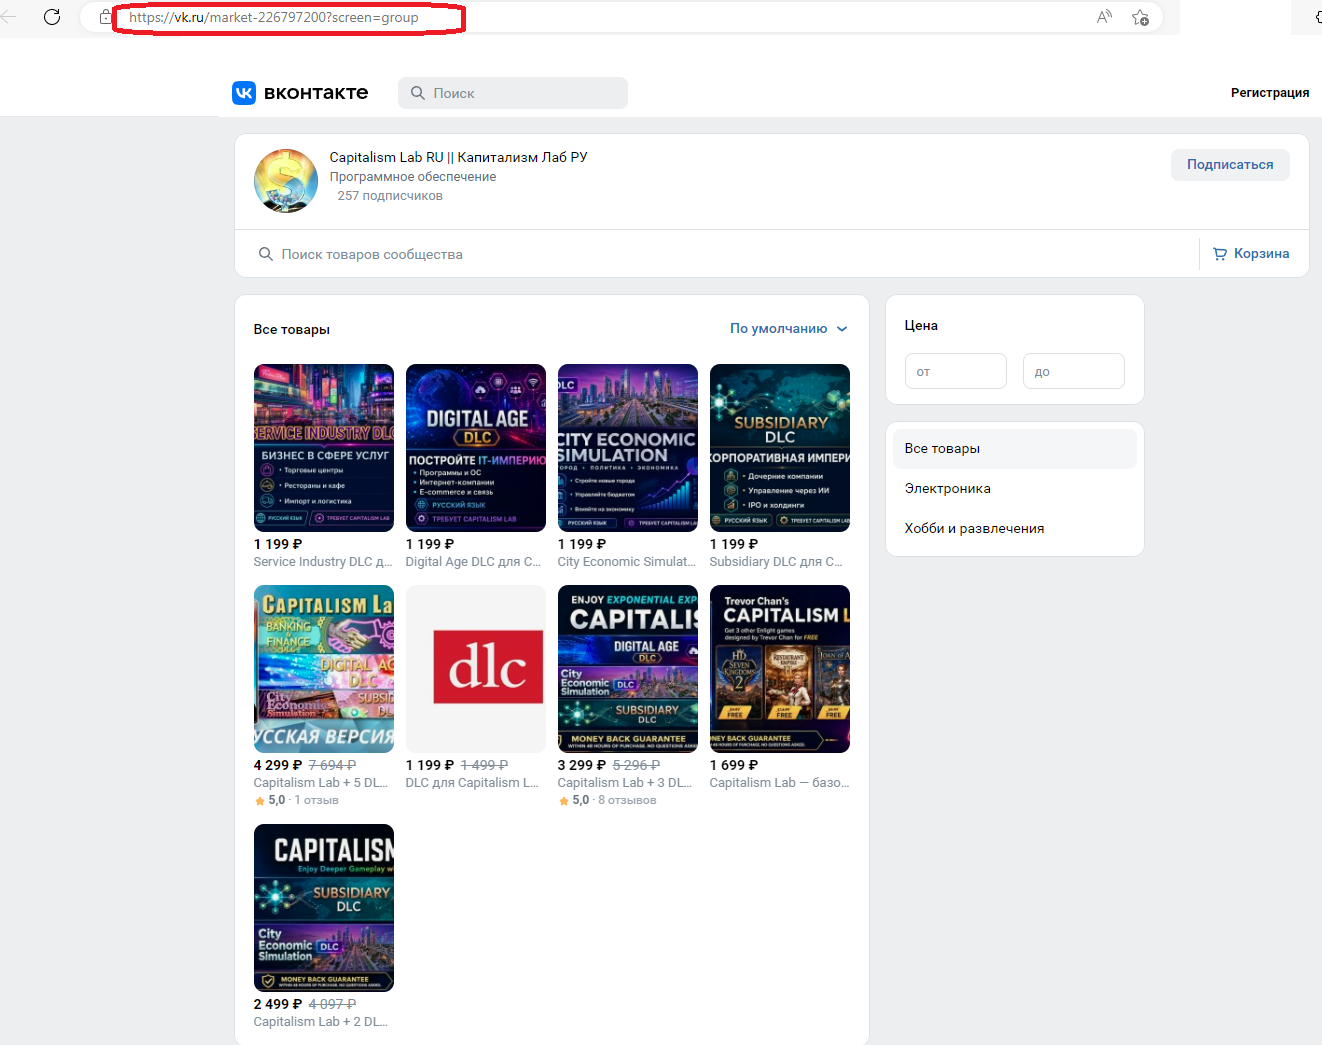
Task: Focus the VK search field 'Поиск'
Action: point(513,93)
